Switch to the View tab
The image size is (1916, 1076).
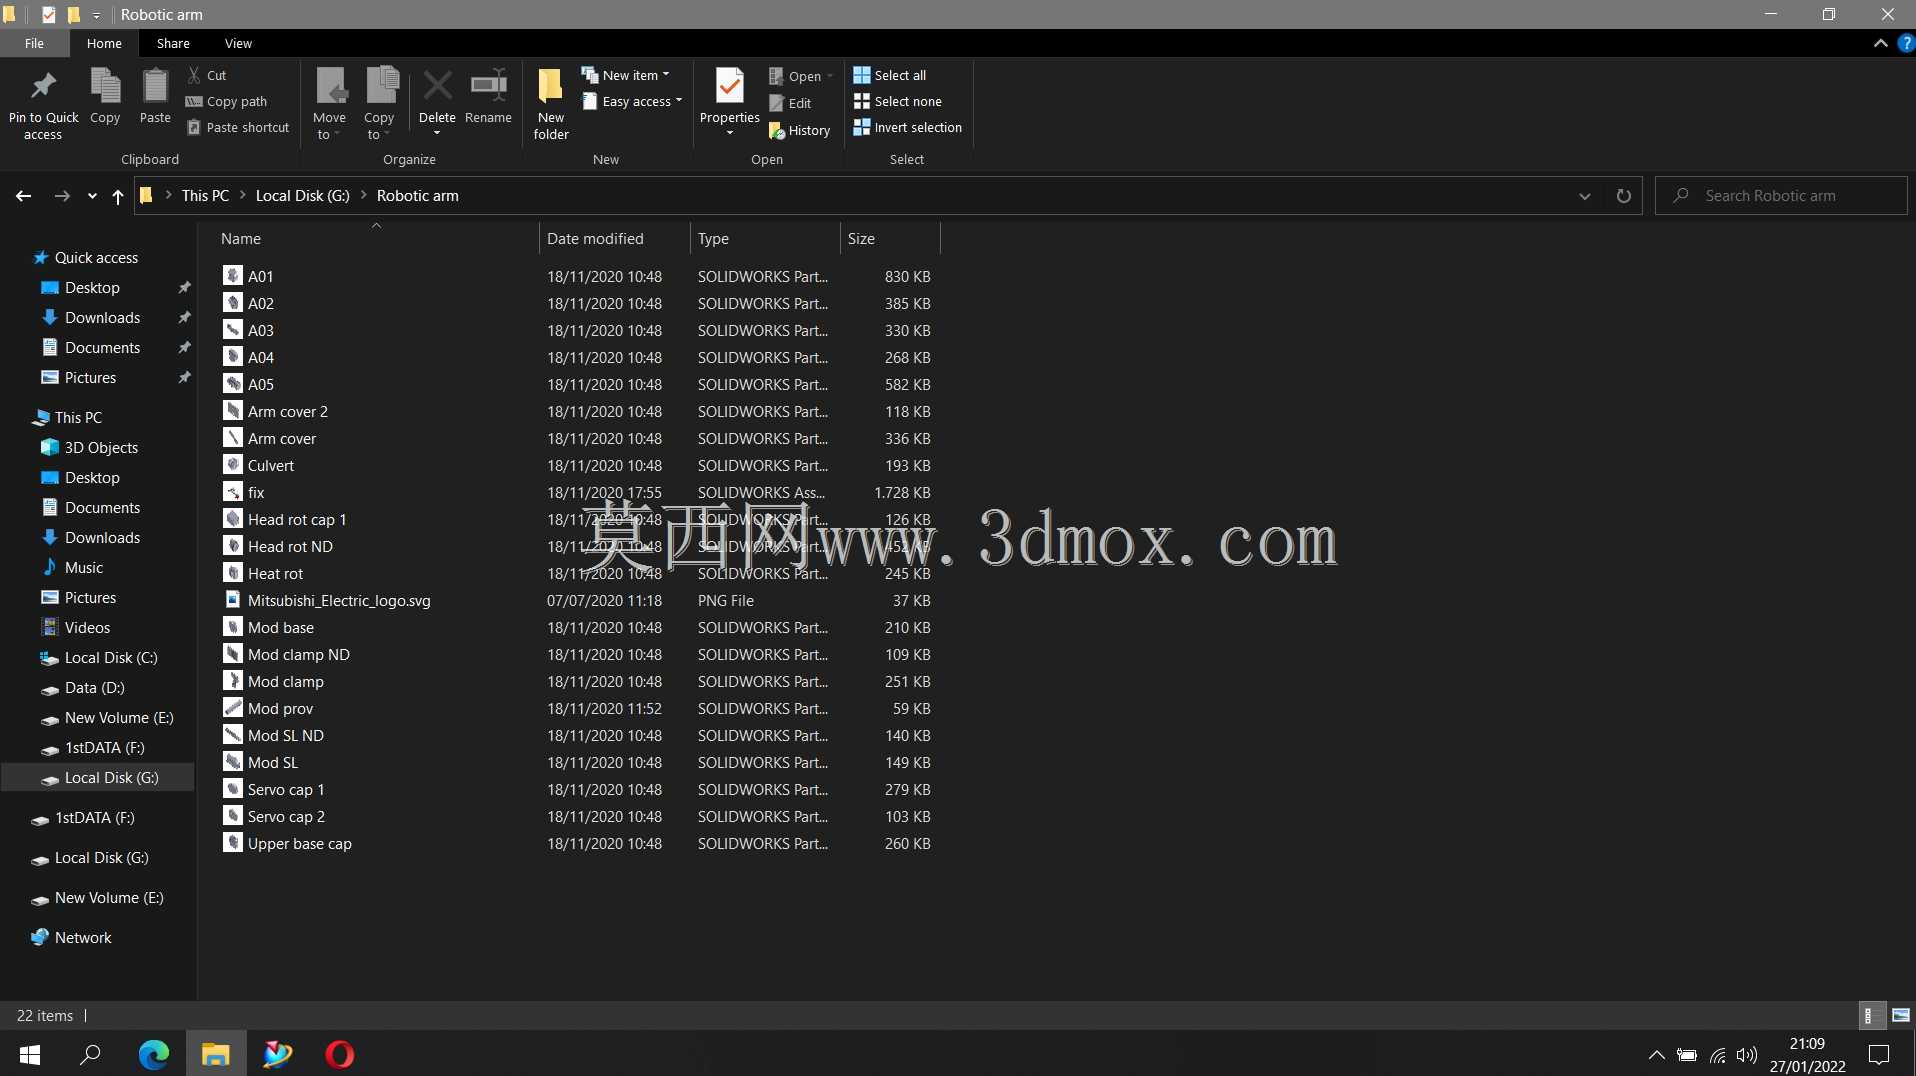pyautogui.click(x=238, y=43)
